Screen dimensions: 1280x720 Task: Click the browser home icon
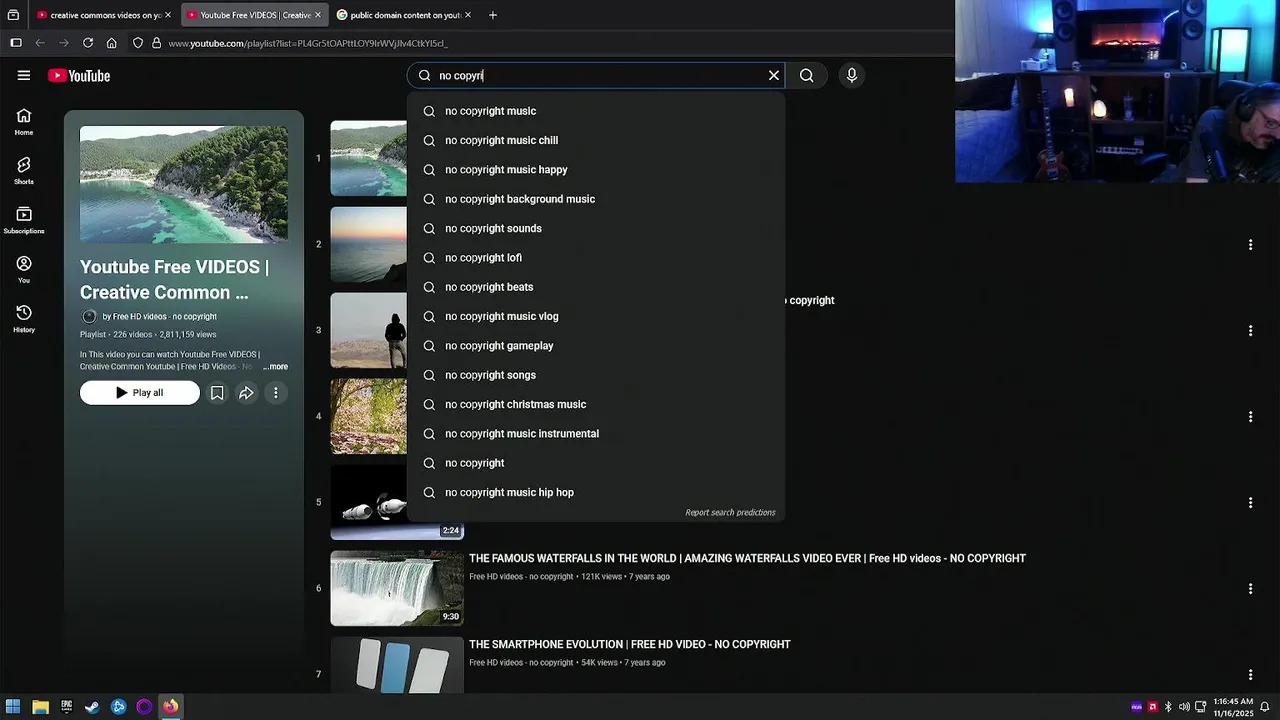(112, 43)
